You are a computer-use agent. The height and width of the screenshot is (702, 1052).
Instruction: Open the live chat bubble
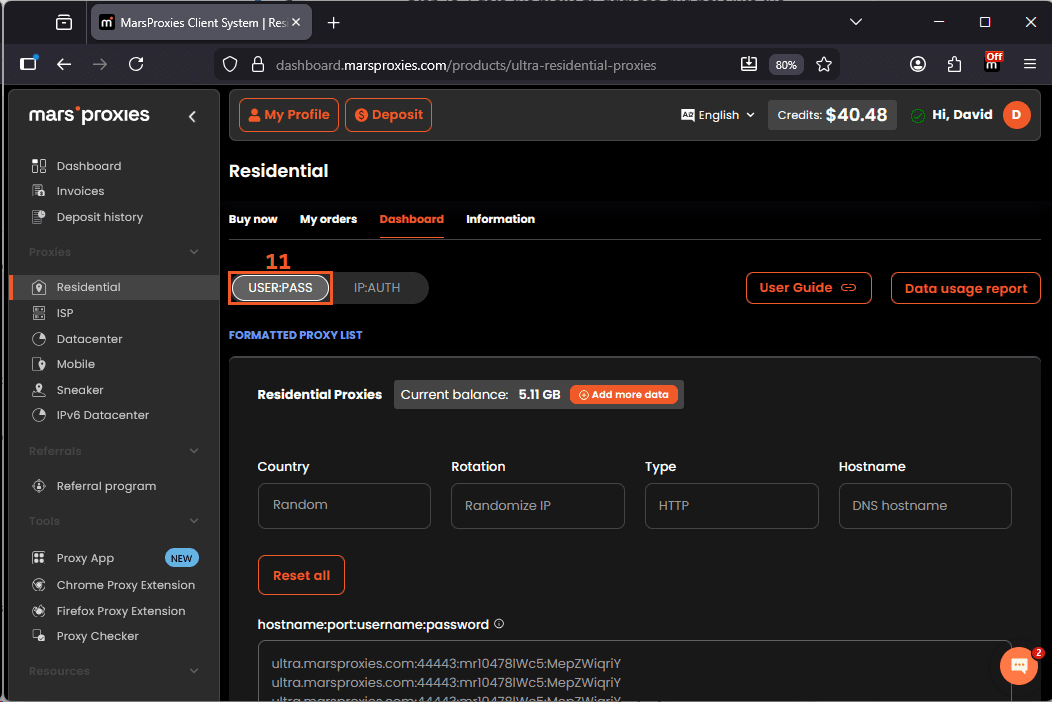(1018, 666)
